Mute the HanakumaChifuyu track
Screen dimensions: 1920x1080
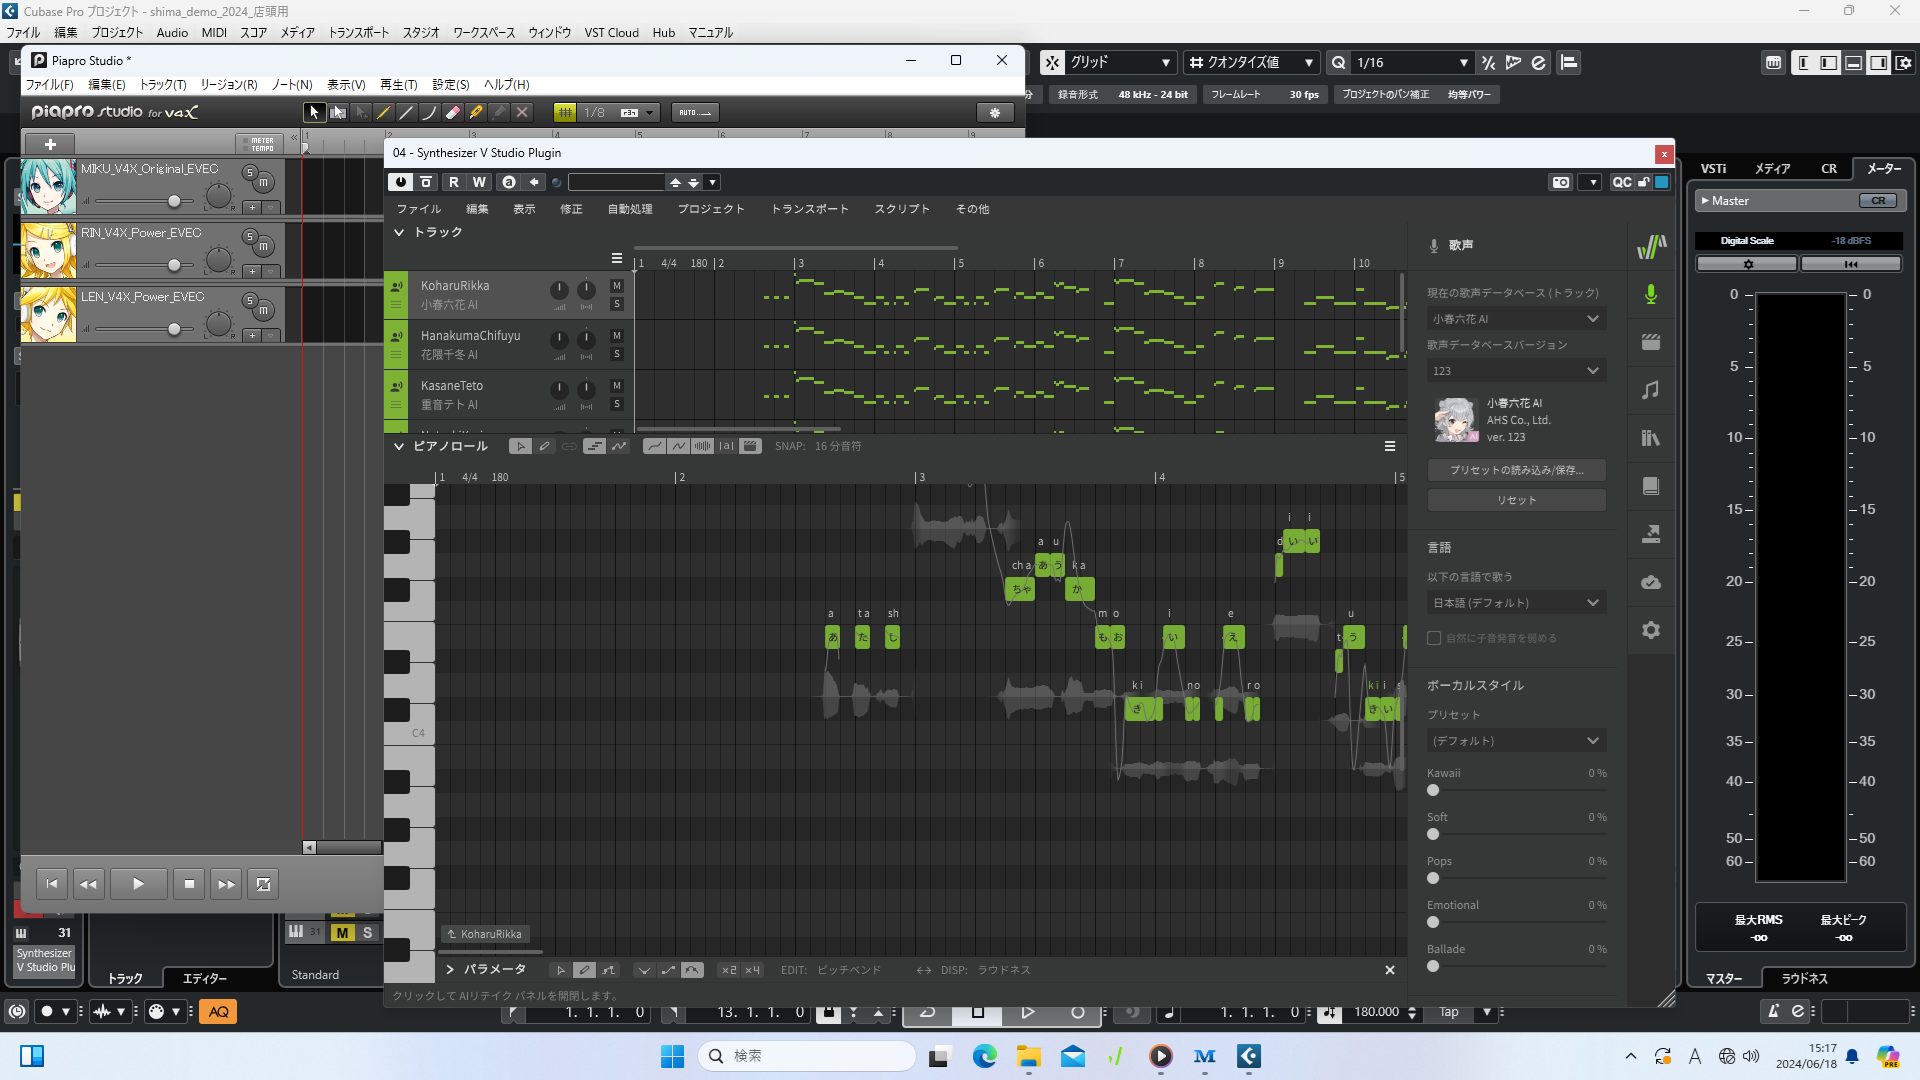tap(617, 336)
